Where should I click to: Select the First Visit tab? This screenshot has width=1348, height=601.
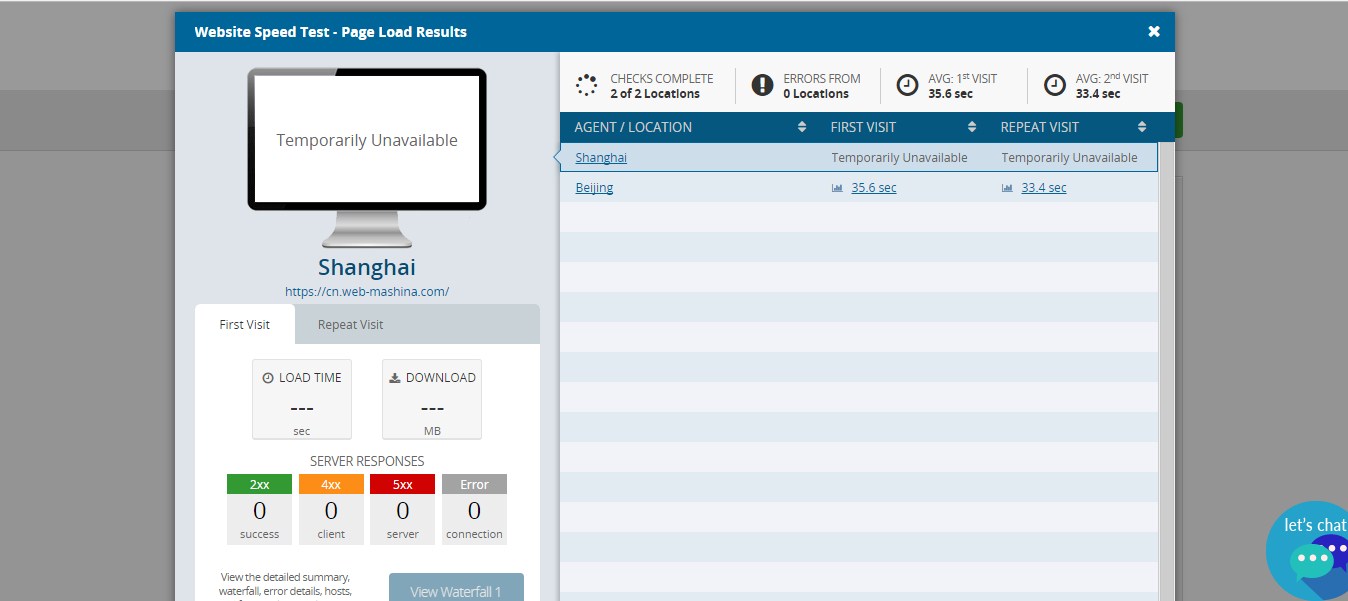pos(245,324)
